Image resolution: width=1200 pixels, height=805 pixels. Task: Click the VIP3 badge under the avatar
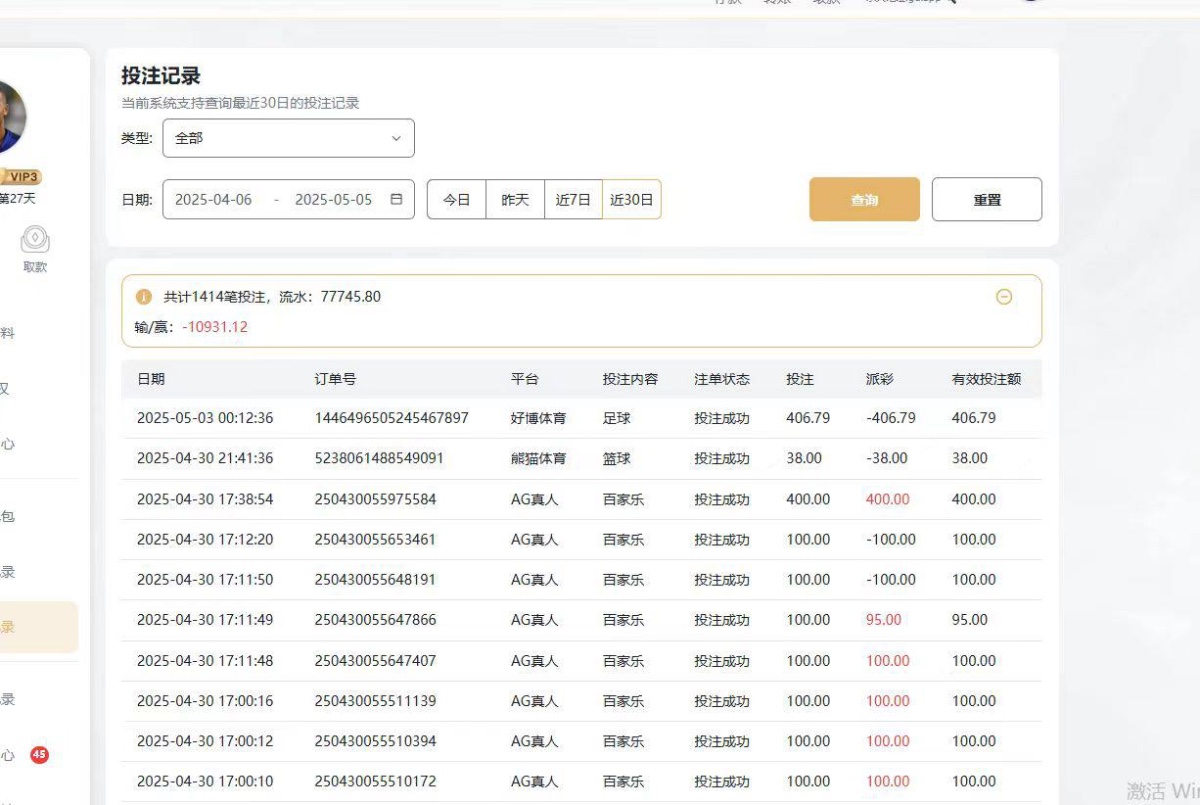(x=22, y=176)
